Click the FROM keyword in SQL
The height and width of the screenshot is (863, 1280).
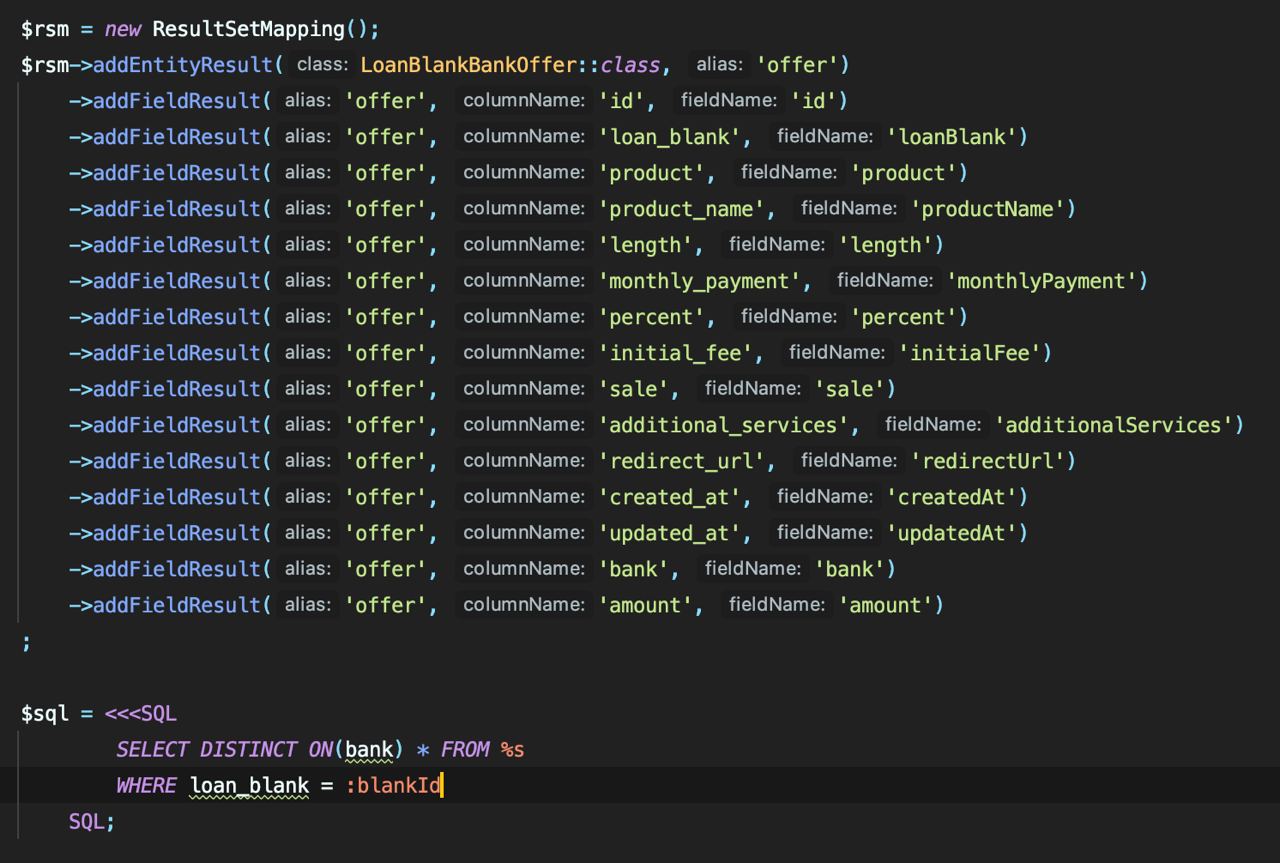click(x=465, y=749)
